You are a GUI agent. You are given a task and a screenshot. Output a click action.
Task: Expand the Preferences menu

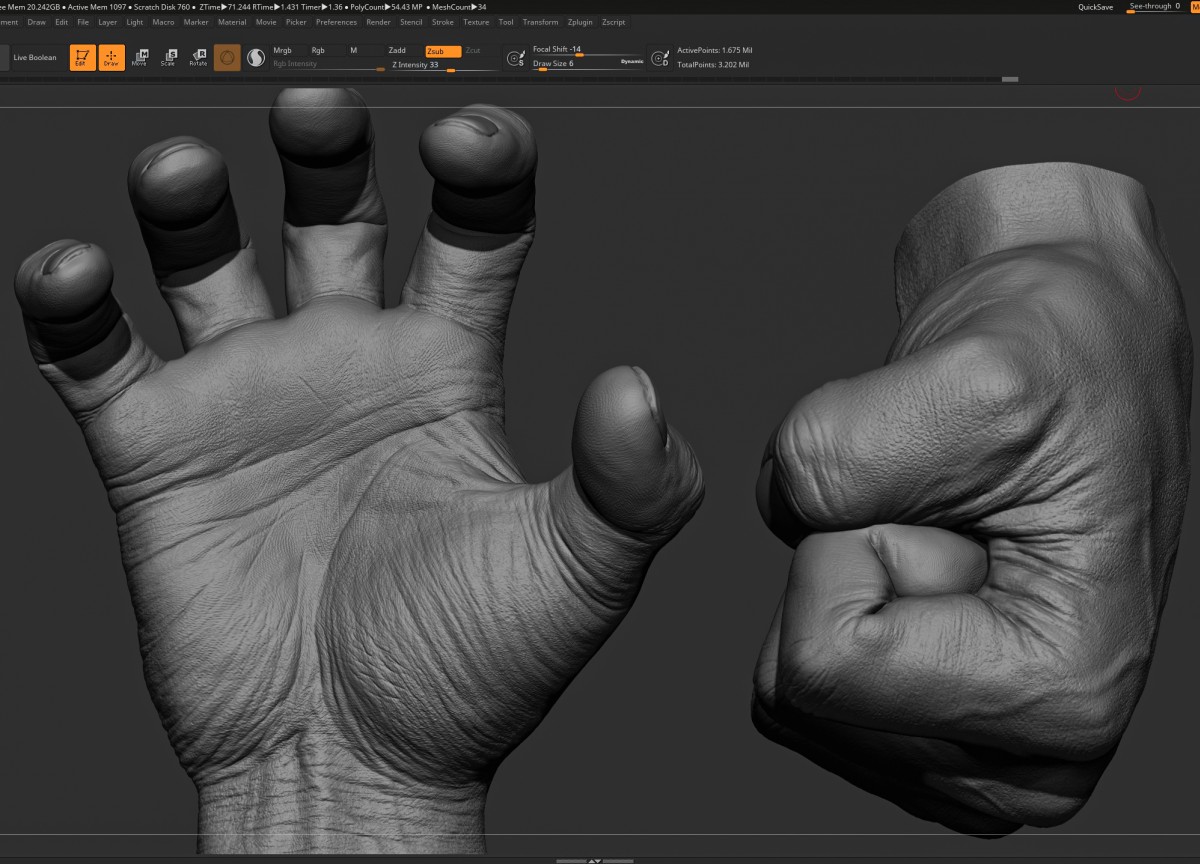(336, 22)
